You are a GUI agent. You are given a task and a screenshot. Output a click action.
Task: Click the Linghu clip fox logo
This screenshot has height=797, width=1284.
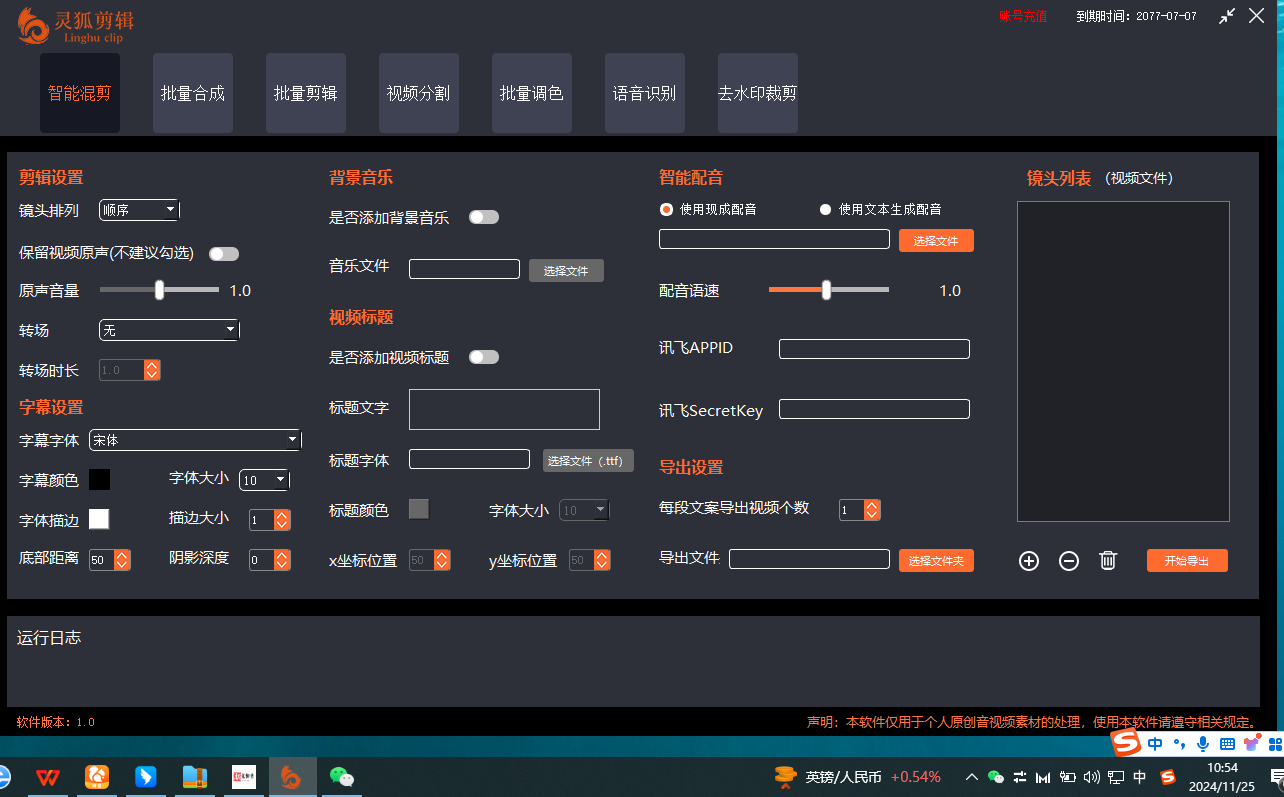pos(32,26)
